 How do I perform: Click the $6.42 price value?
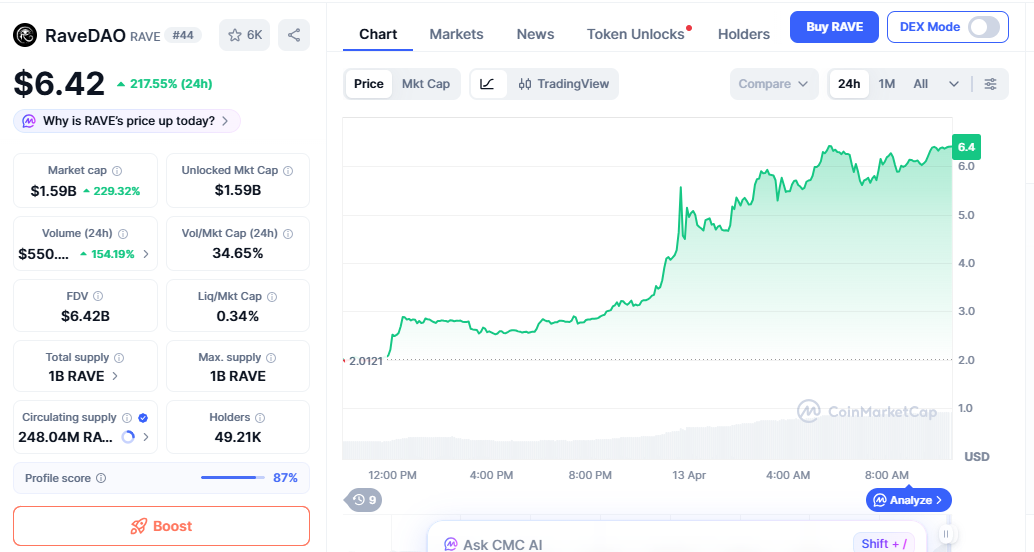59,84
